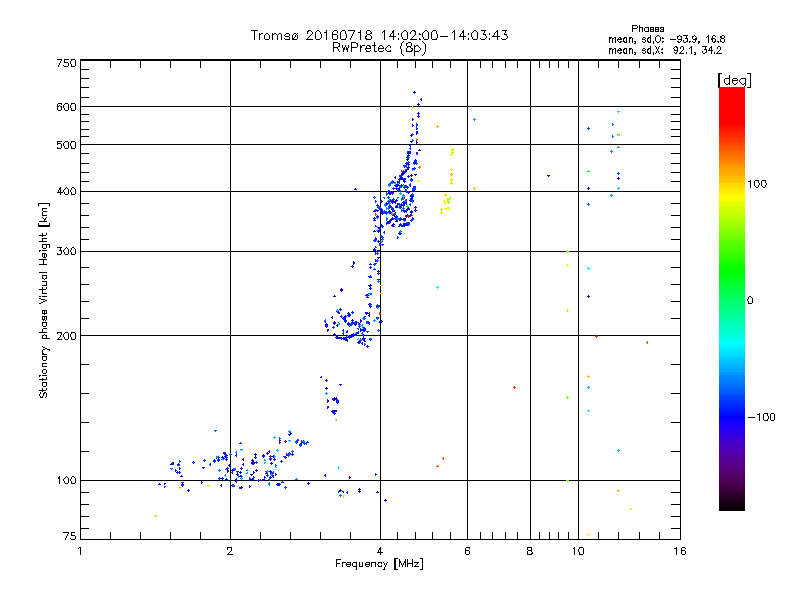
Task: Click the 'mean, sd,O: -93.9, 16.8' line
Action: click(666, 39)
